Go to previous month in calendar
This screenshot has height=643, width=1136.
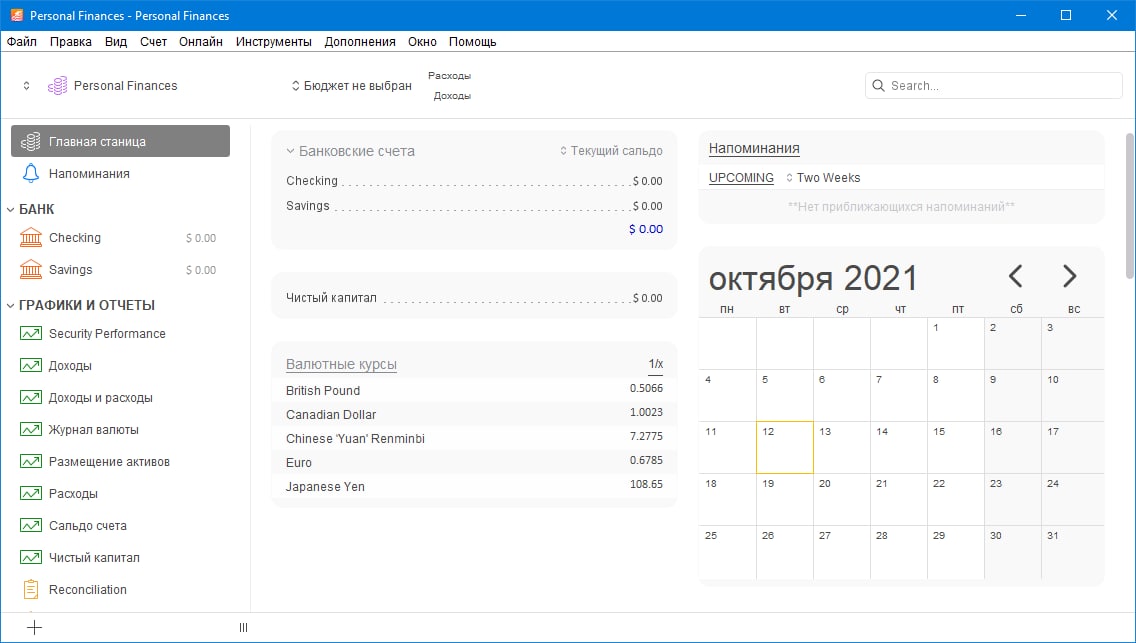pos(1015,276)
